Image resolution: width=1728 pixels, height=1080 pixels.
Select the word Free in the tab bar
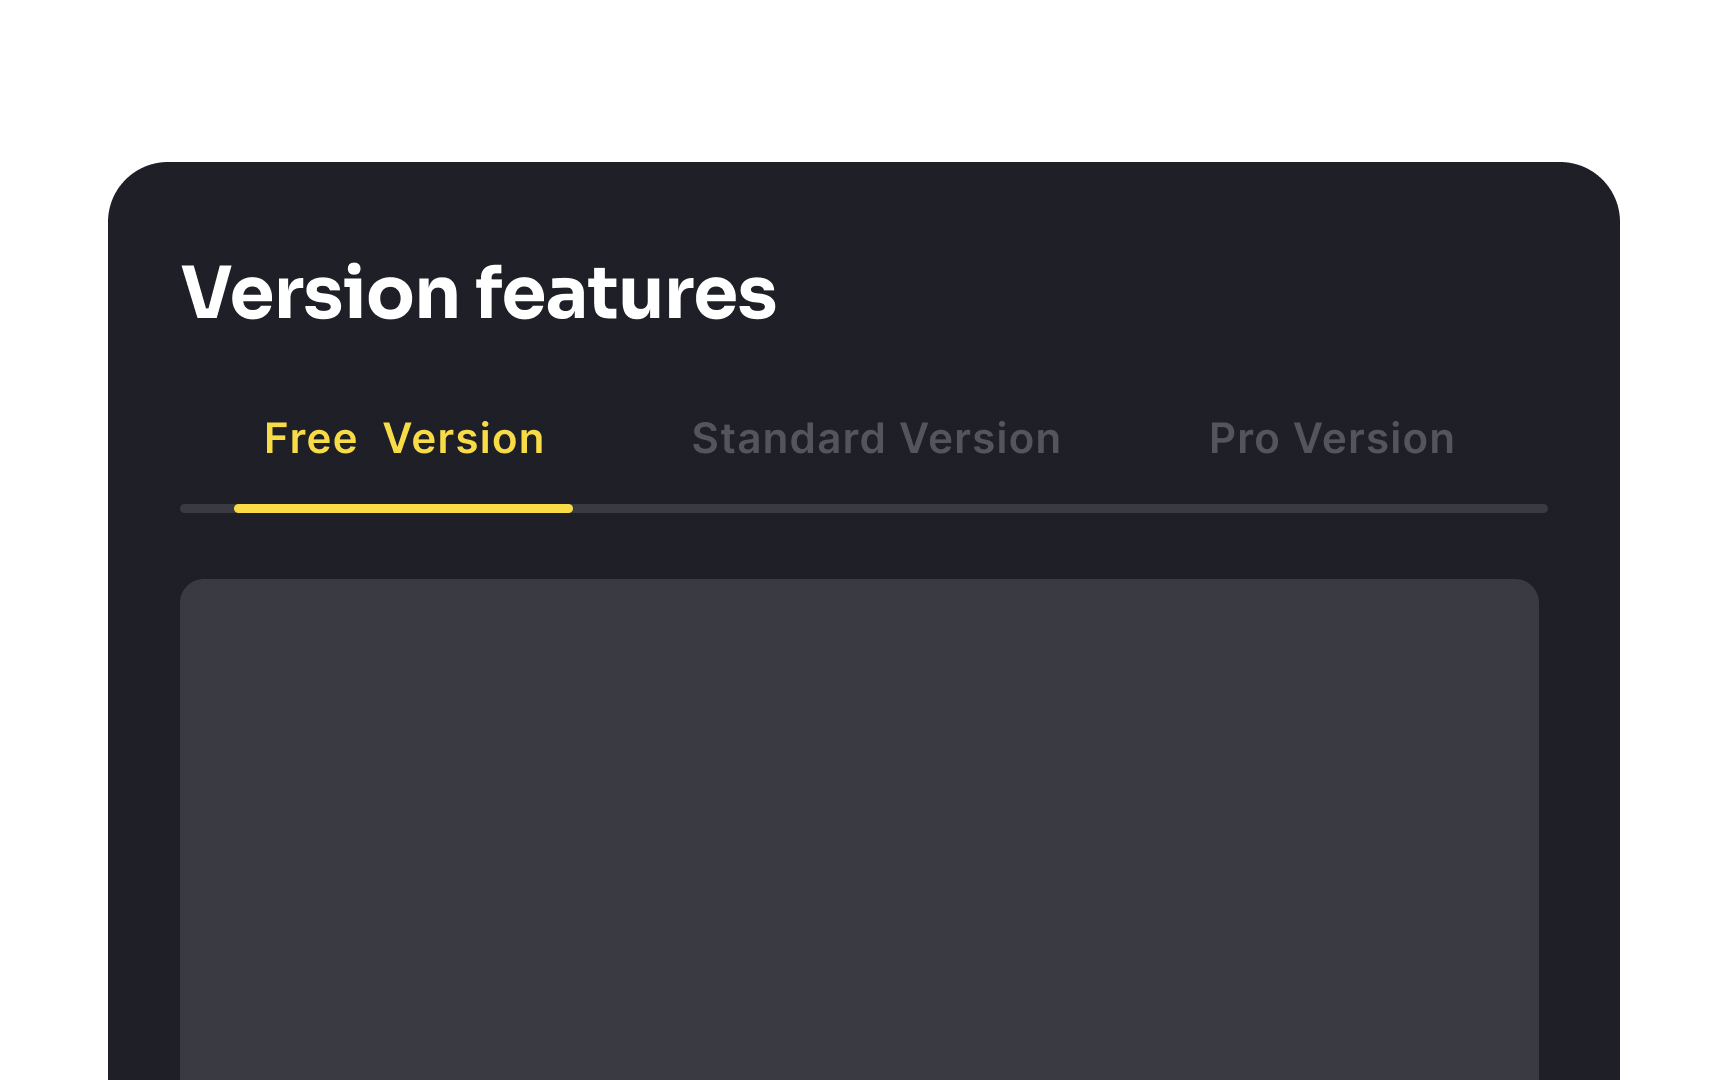(311, 438)
